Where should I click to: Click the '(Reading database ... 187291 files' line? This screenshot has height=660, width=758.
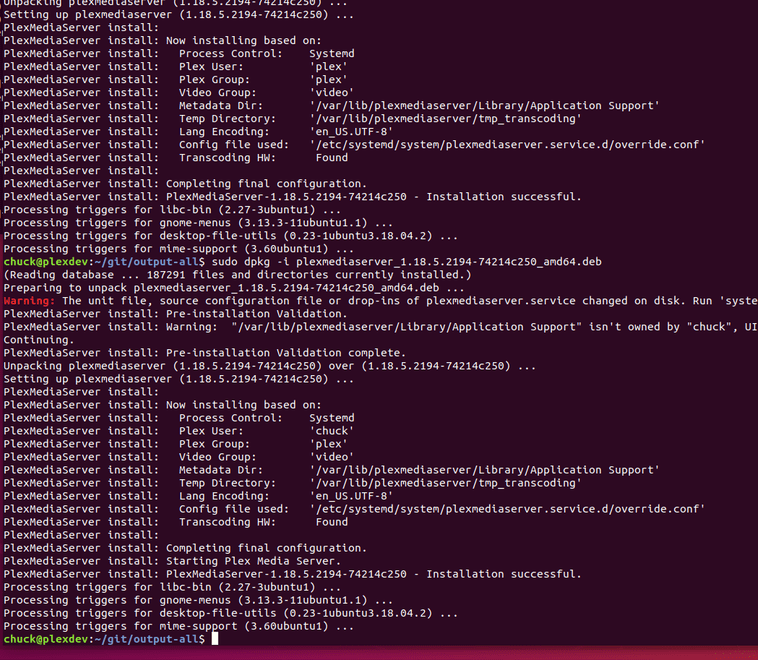coord(237,275)
